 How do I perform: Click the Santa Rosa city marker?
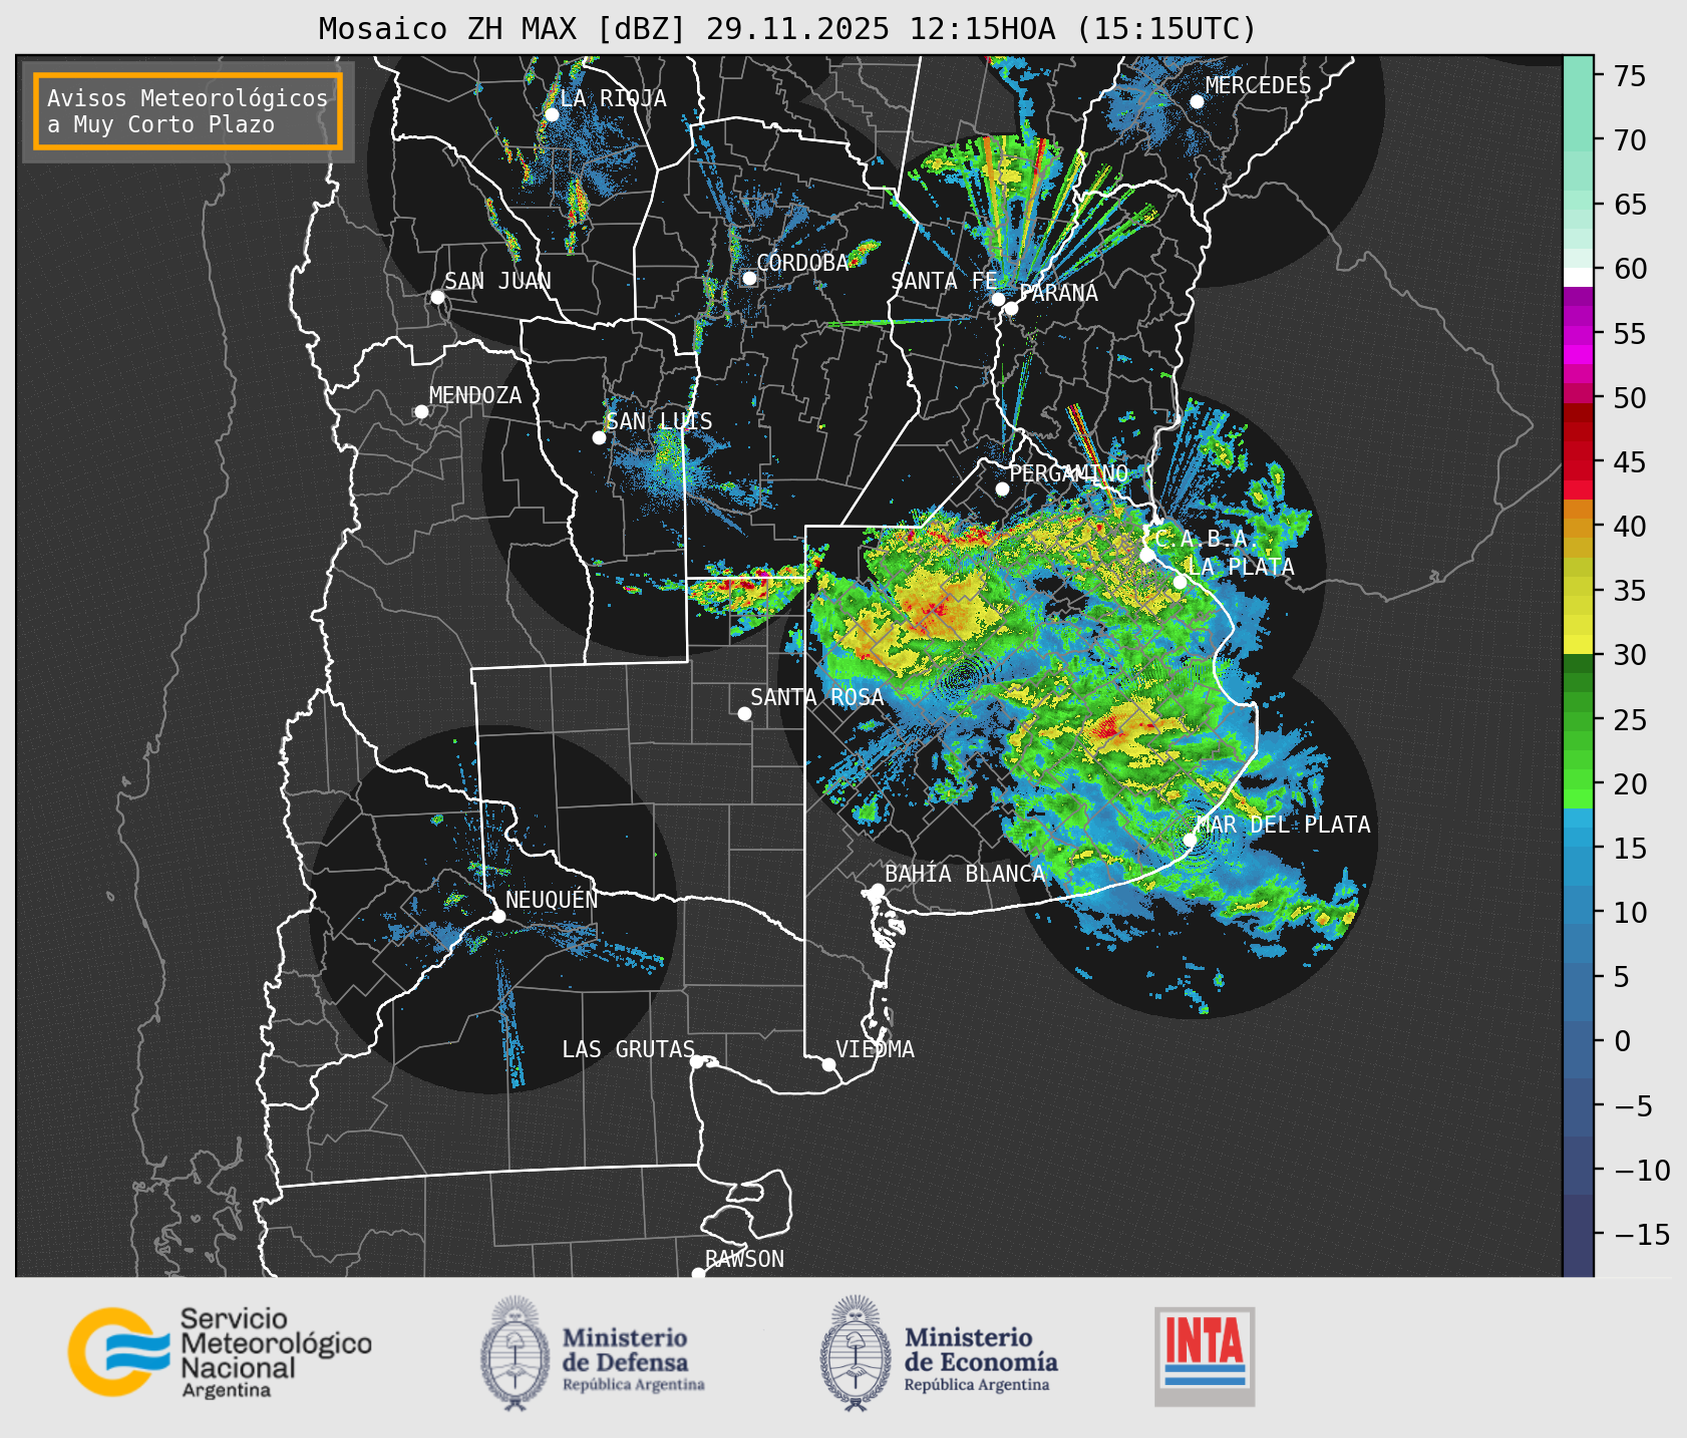(x=744, y=713)
